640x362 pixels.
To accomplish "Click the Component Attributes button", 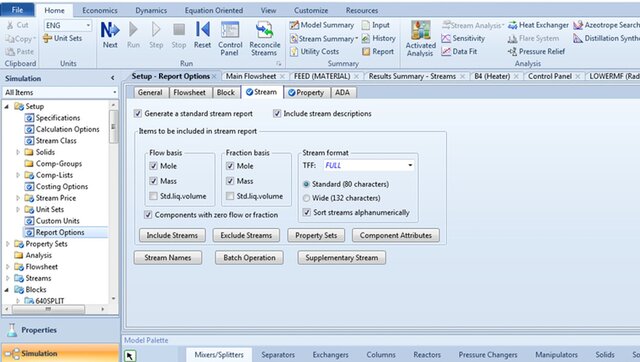I will pyautogui.click(x=396, y=235).
